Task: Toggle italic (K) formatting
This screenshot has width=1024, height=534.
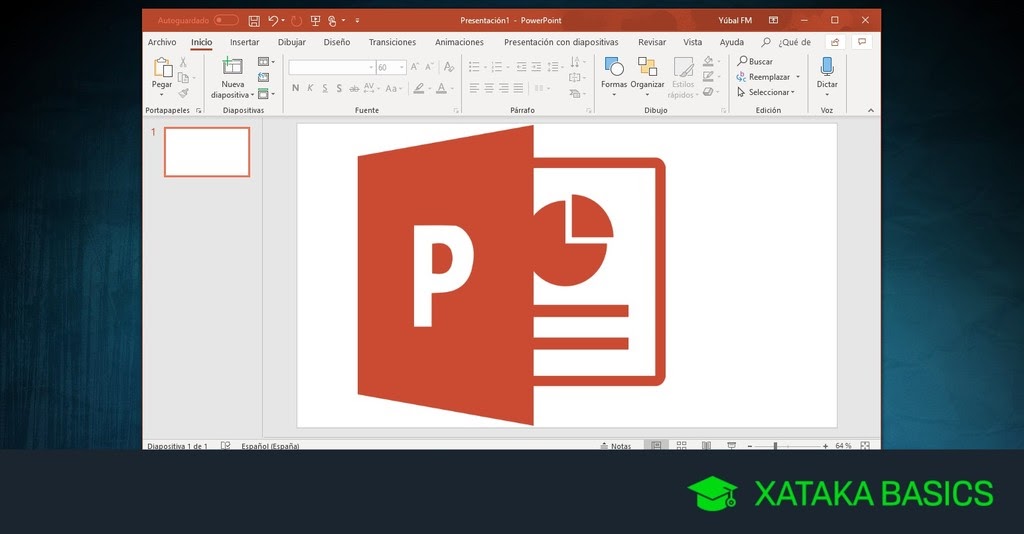Action: pyautogui.click(x=310, y=88)
